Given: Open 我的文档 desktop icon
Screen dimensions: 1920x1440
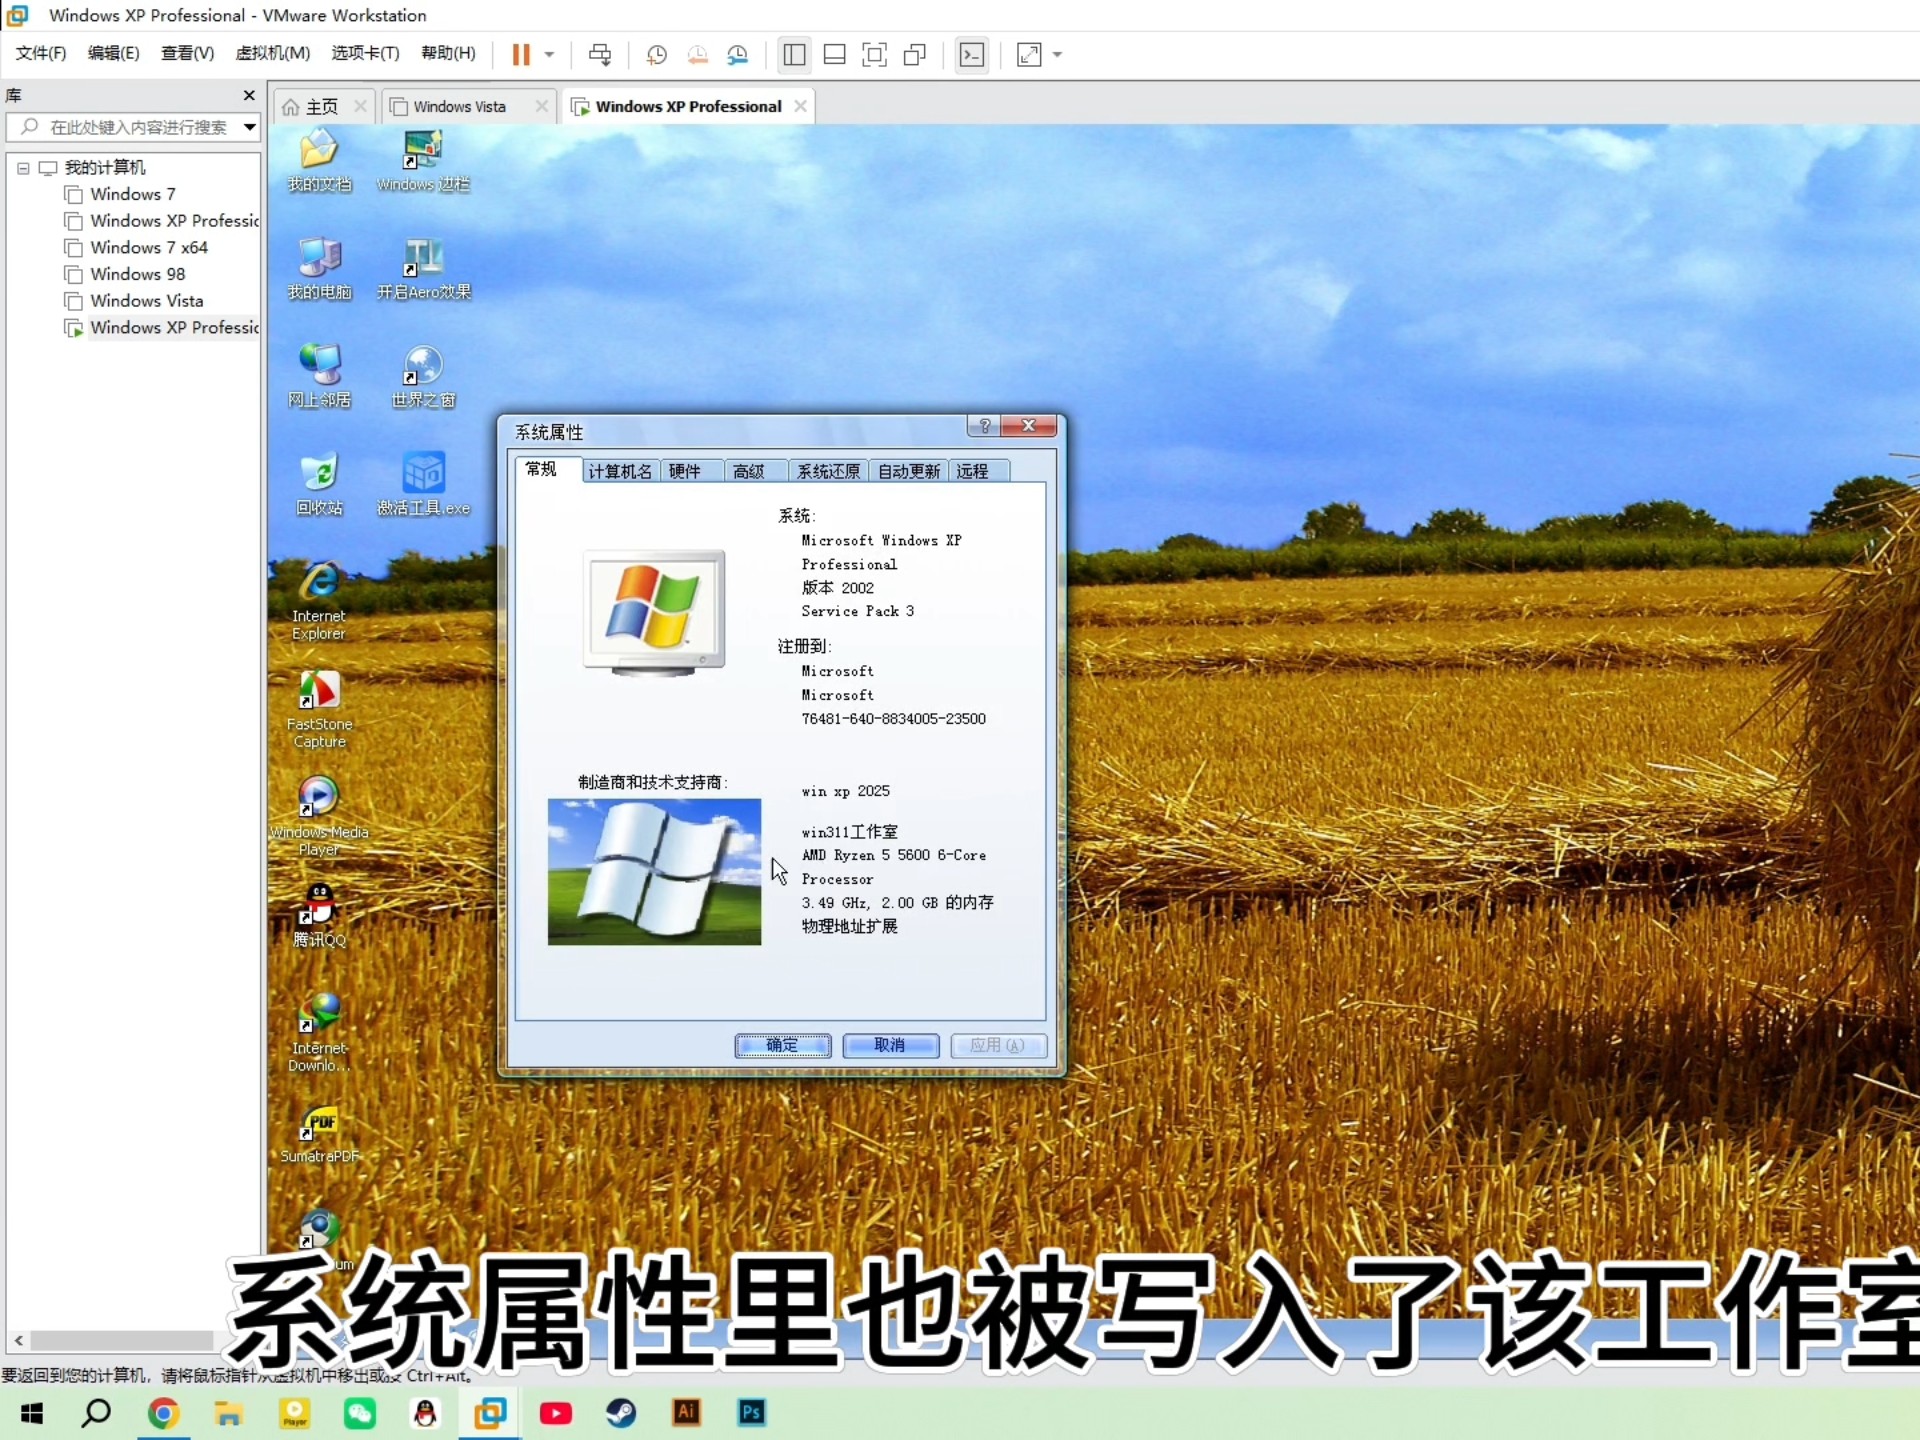Looking at the screenshot, I should (x=320, y=160).
